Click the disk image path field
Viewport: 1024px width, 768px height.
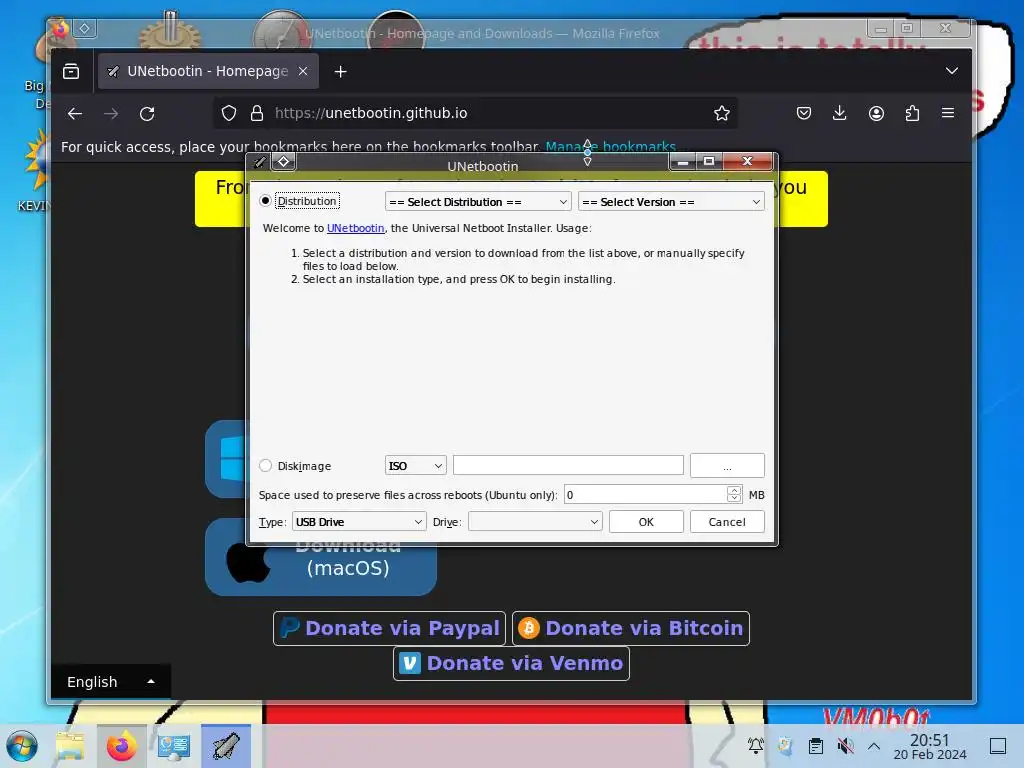(x=568, y=465)
